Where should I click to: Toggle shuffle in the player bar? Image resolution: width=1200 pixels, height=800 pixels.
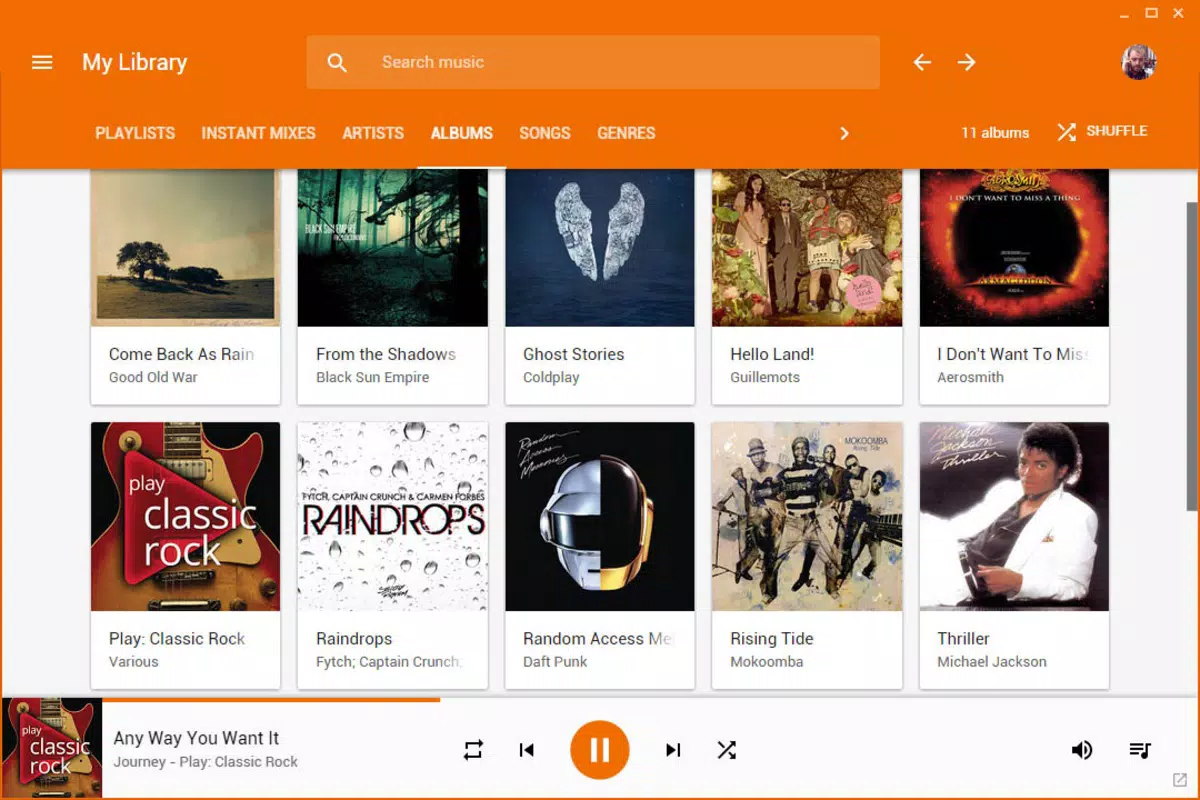(x=727, y=750)
